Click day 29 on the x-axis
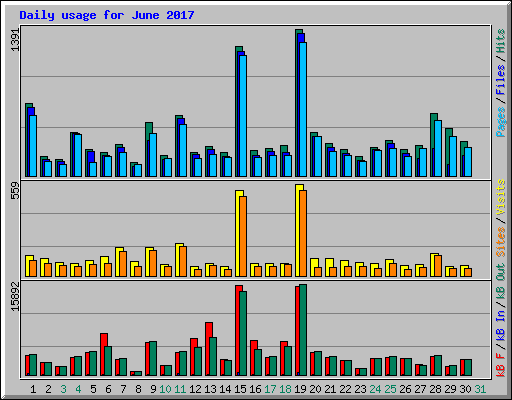 450,389
